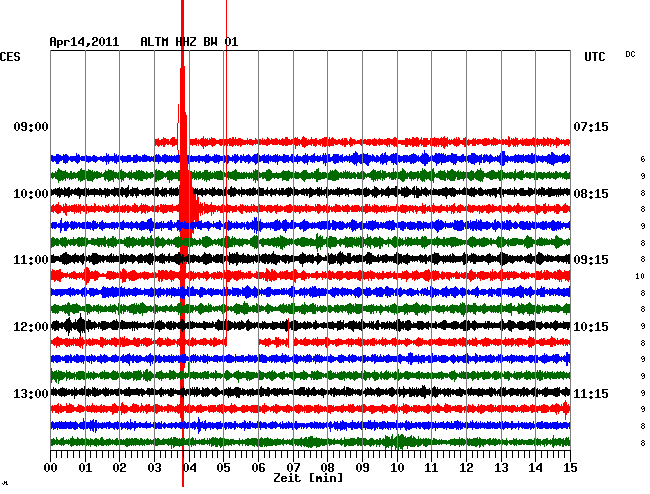Image resolution: width=650 pixels, height=494 pixels.
Task: Click minute tick label 09
Action: [362, 468]
